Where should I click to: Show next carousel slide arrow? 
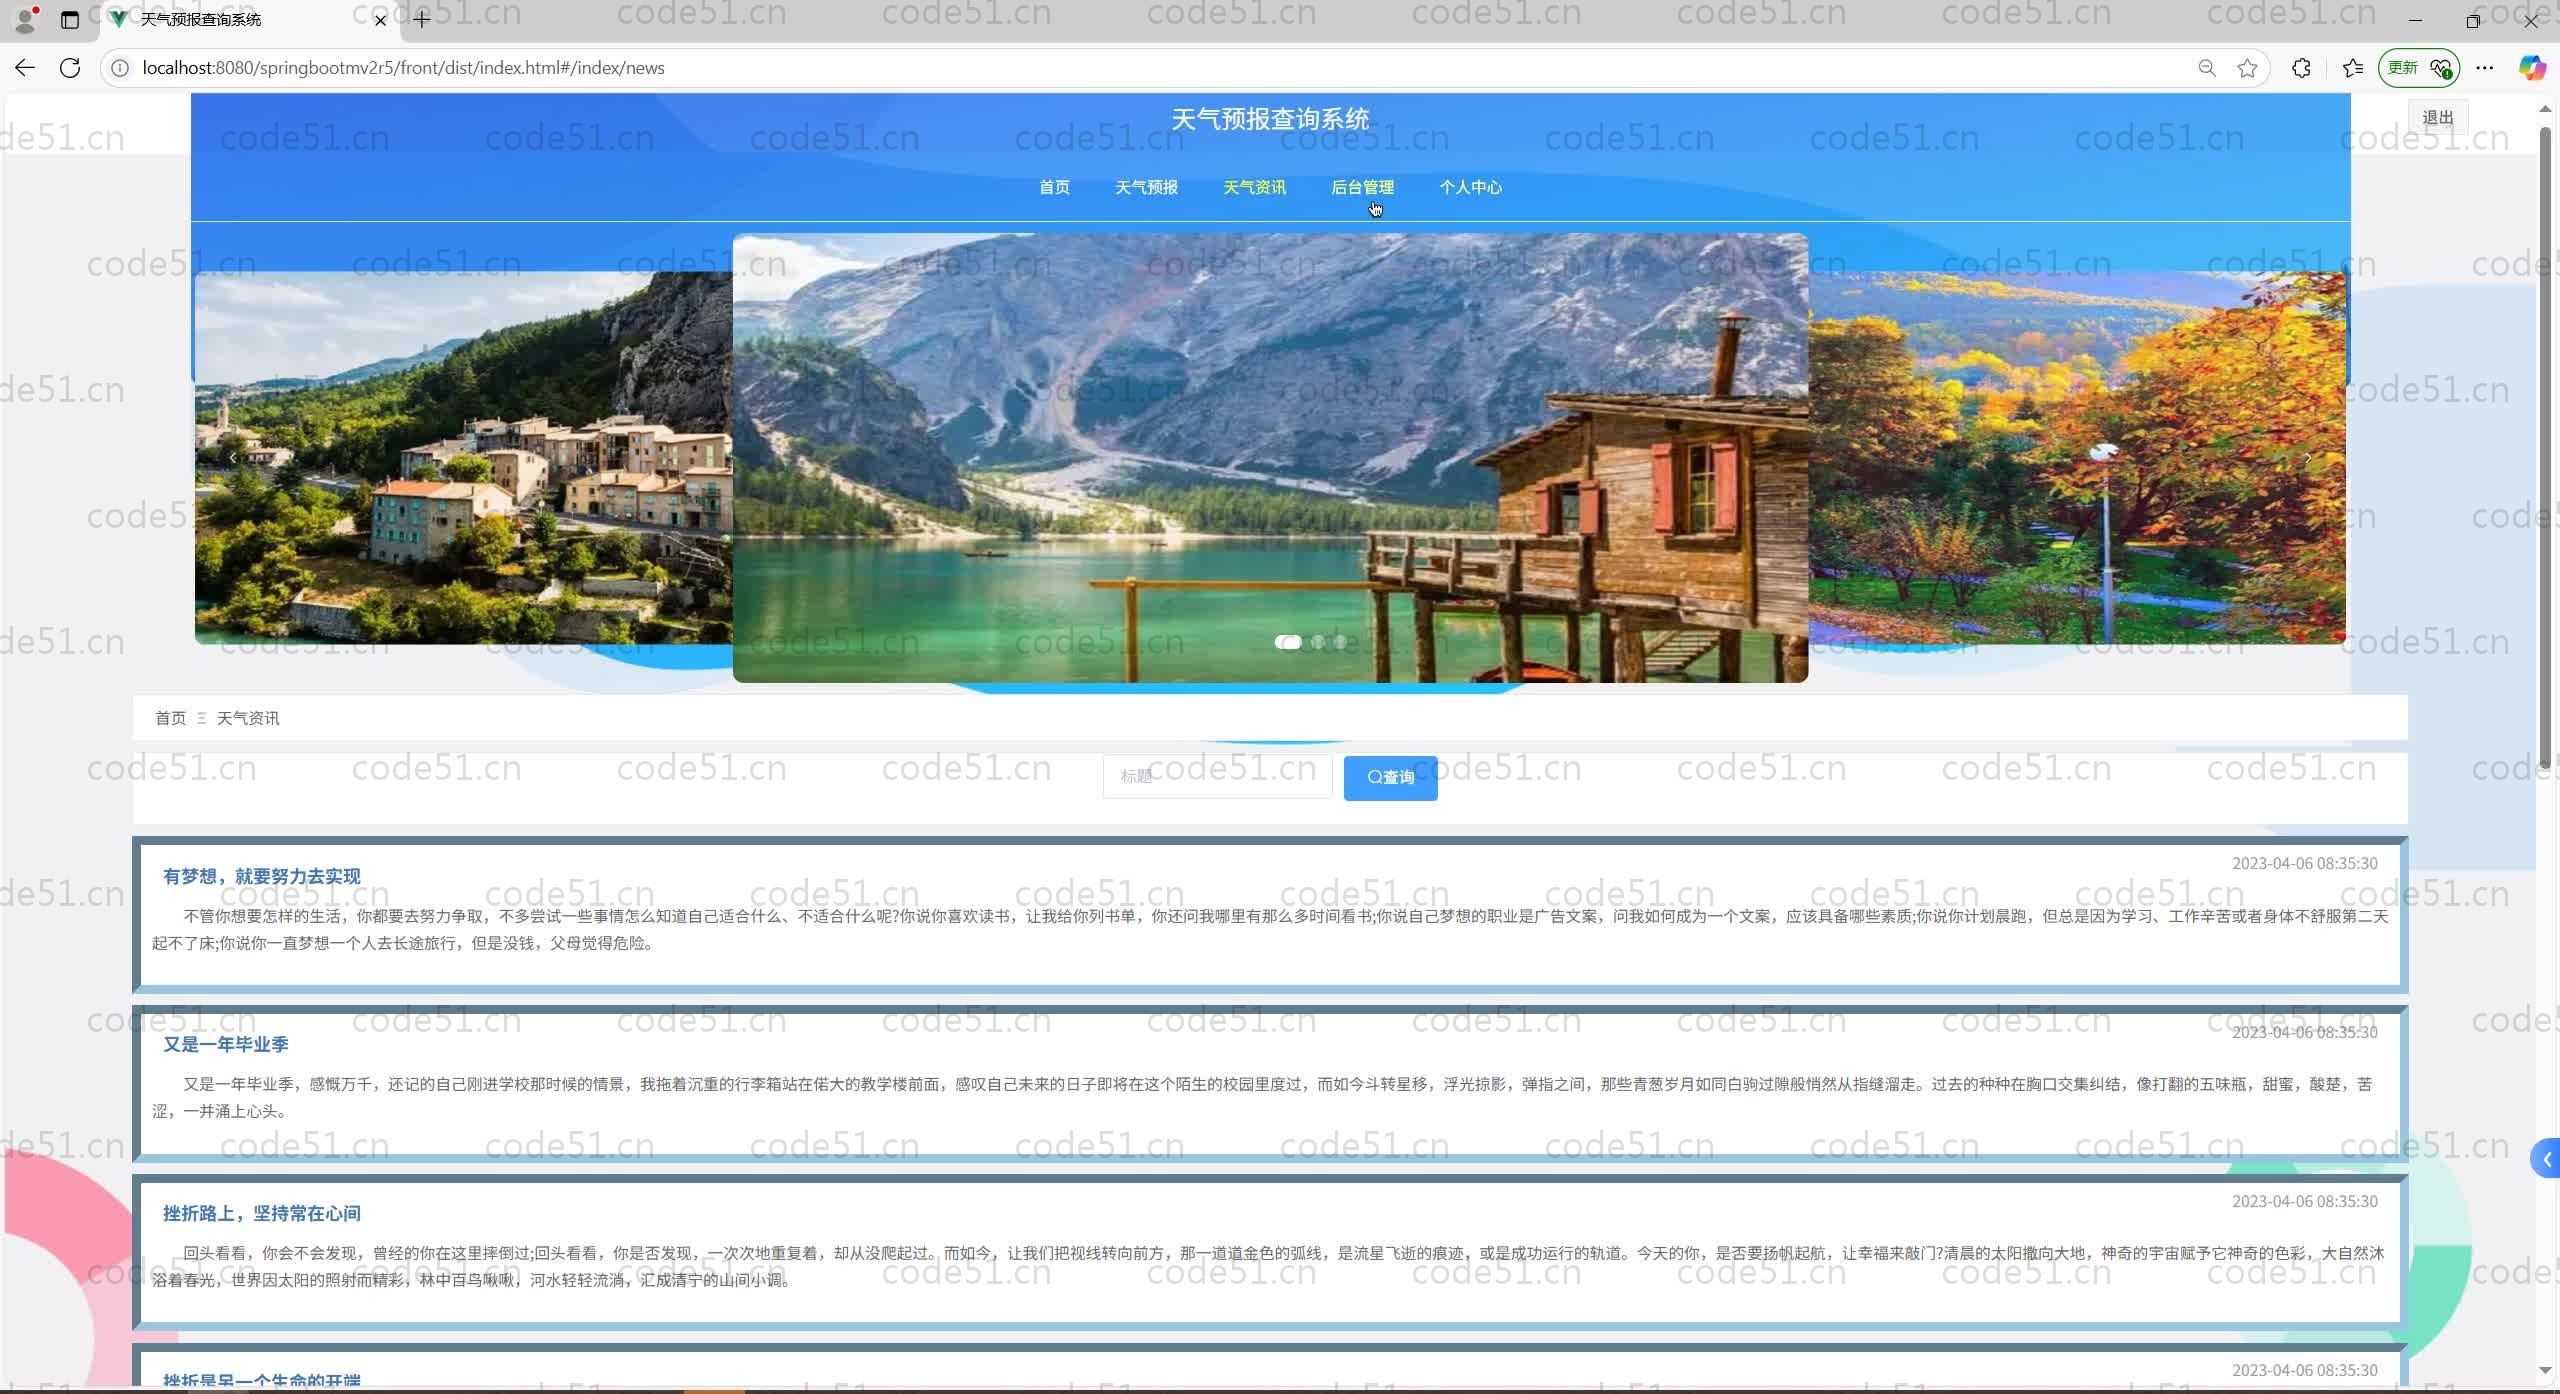[2307, 458]
